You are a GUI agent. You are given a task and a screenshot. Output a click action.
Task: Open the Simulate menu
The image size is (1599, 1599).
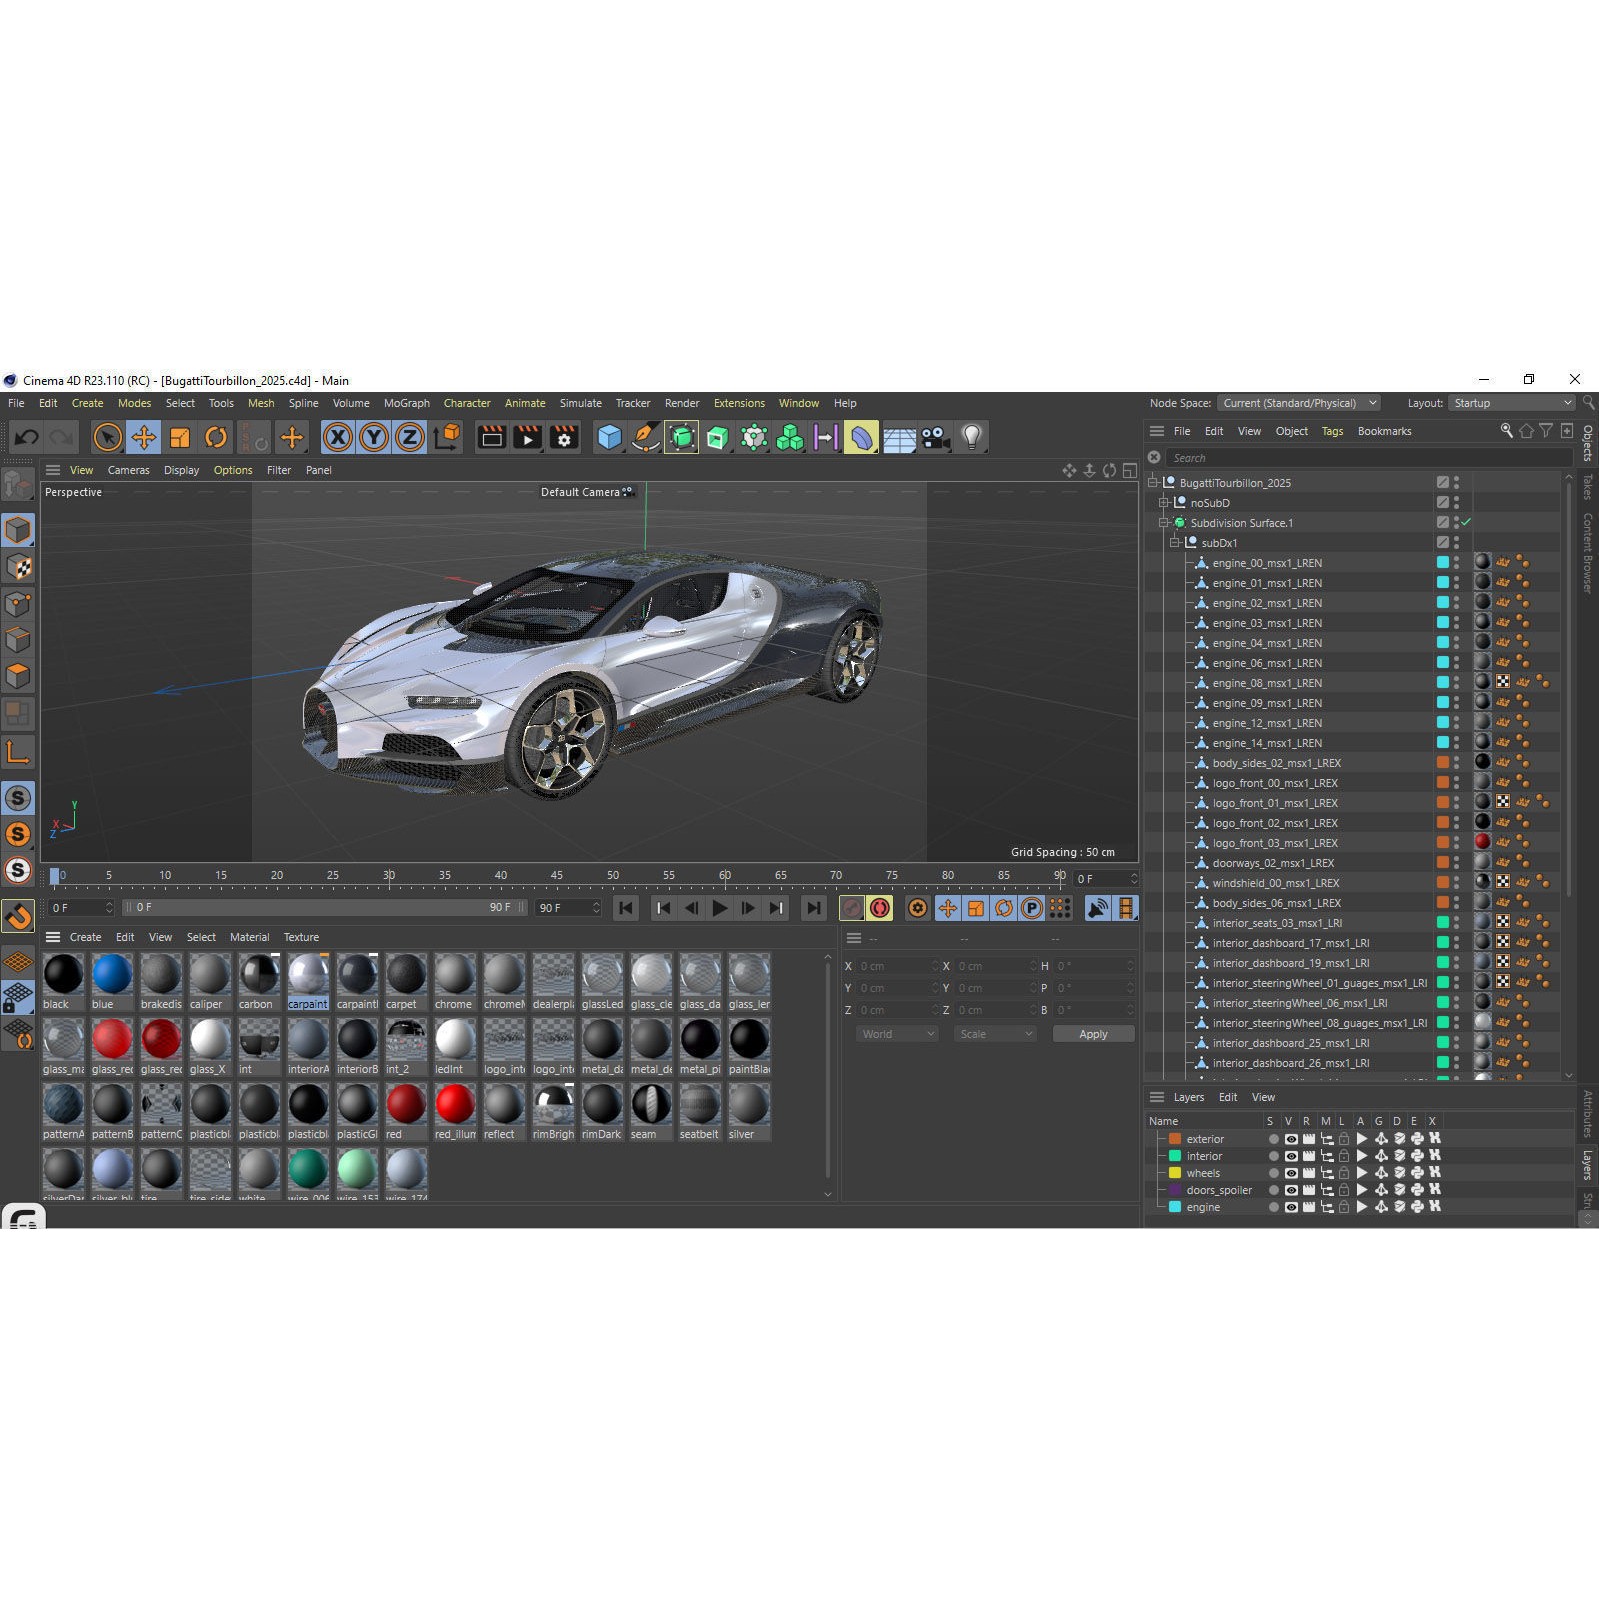(x=581, y=403)
